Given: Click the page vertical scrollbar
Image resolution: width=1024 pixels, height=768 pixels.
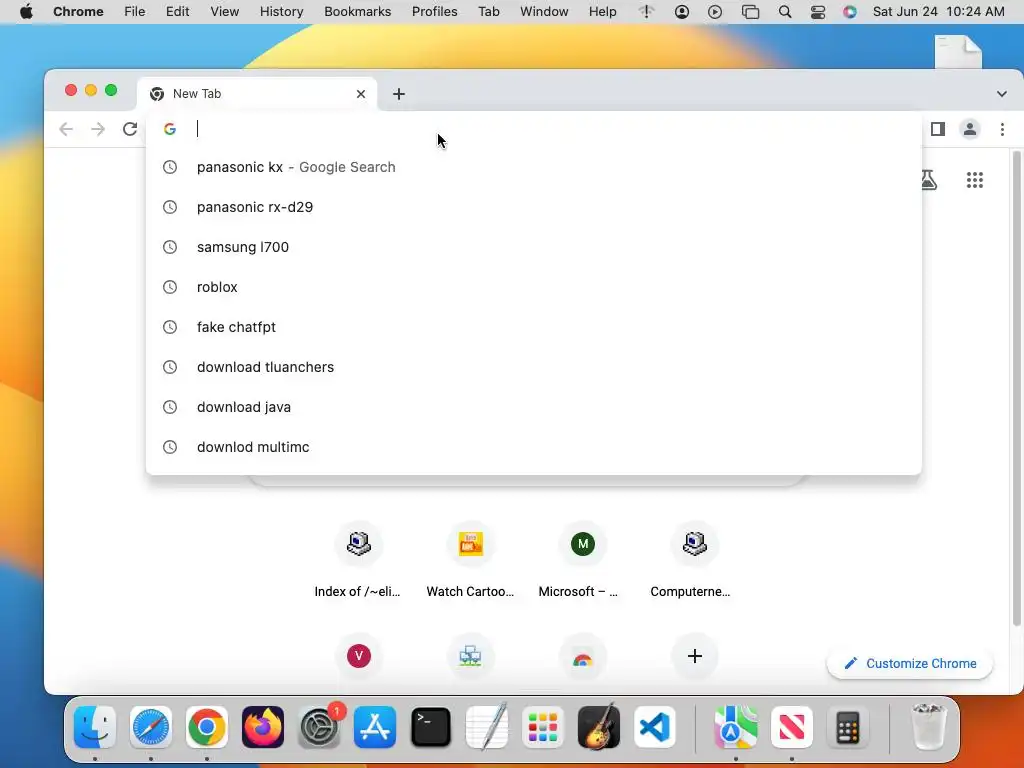Looking at the screenshot, I should point(1016,389).
